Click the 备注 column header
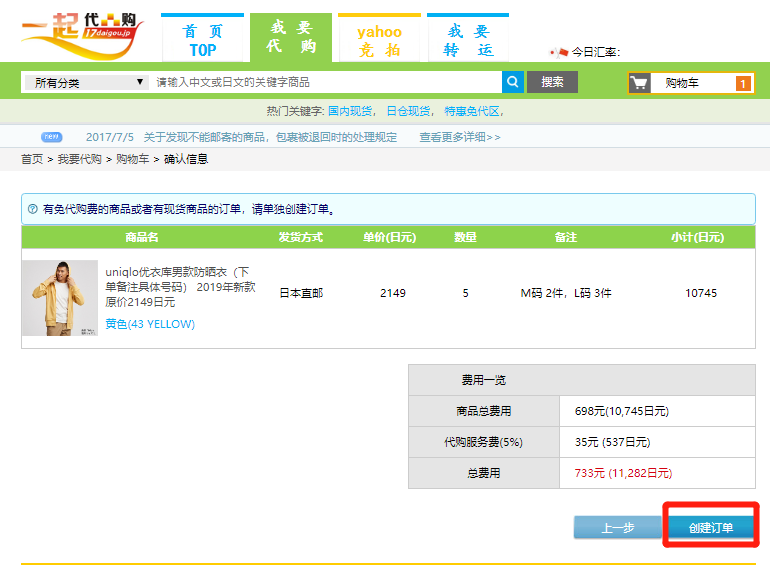Image resolution: width=770 pixels, height=566 pixels. pos(566,237)
